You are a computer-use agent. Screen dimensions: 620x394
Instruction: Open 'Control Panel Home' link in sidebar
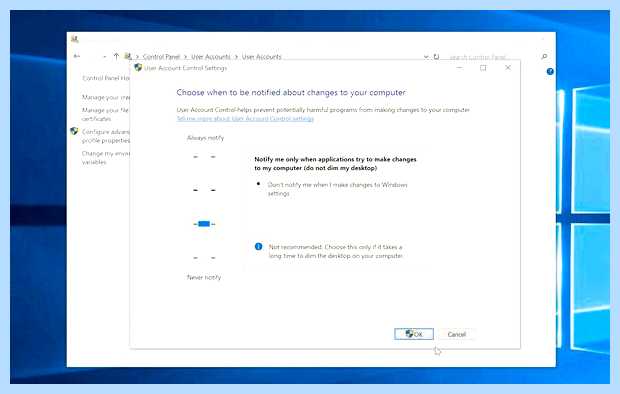click(x=106, y=78)
